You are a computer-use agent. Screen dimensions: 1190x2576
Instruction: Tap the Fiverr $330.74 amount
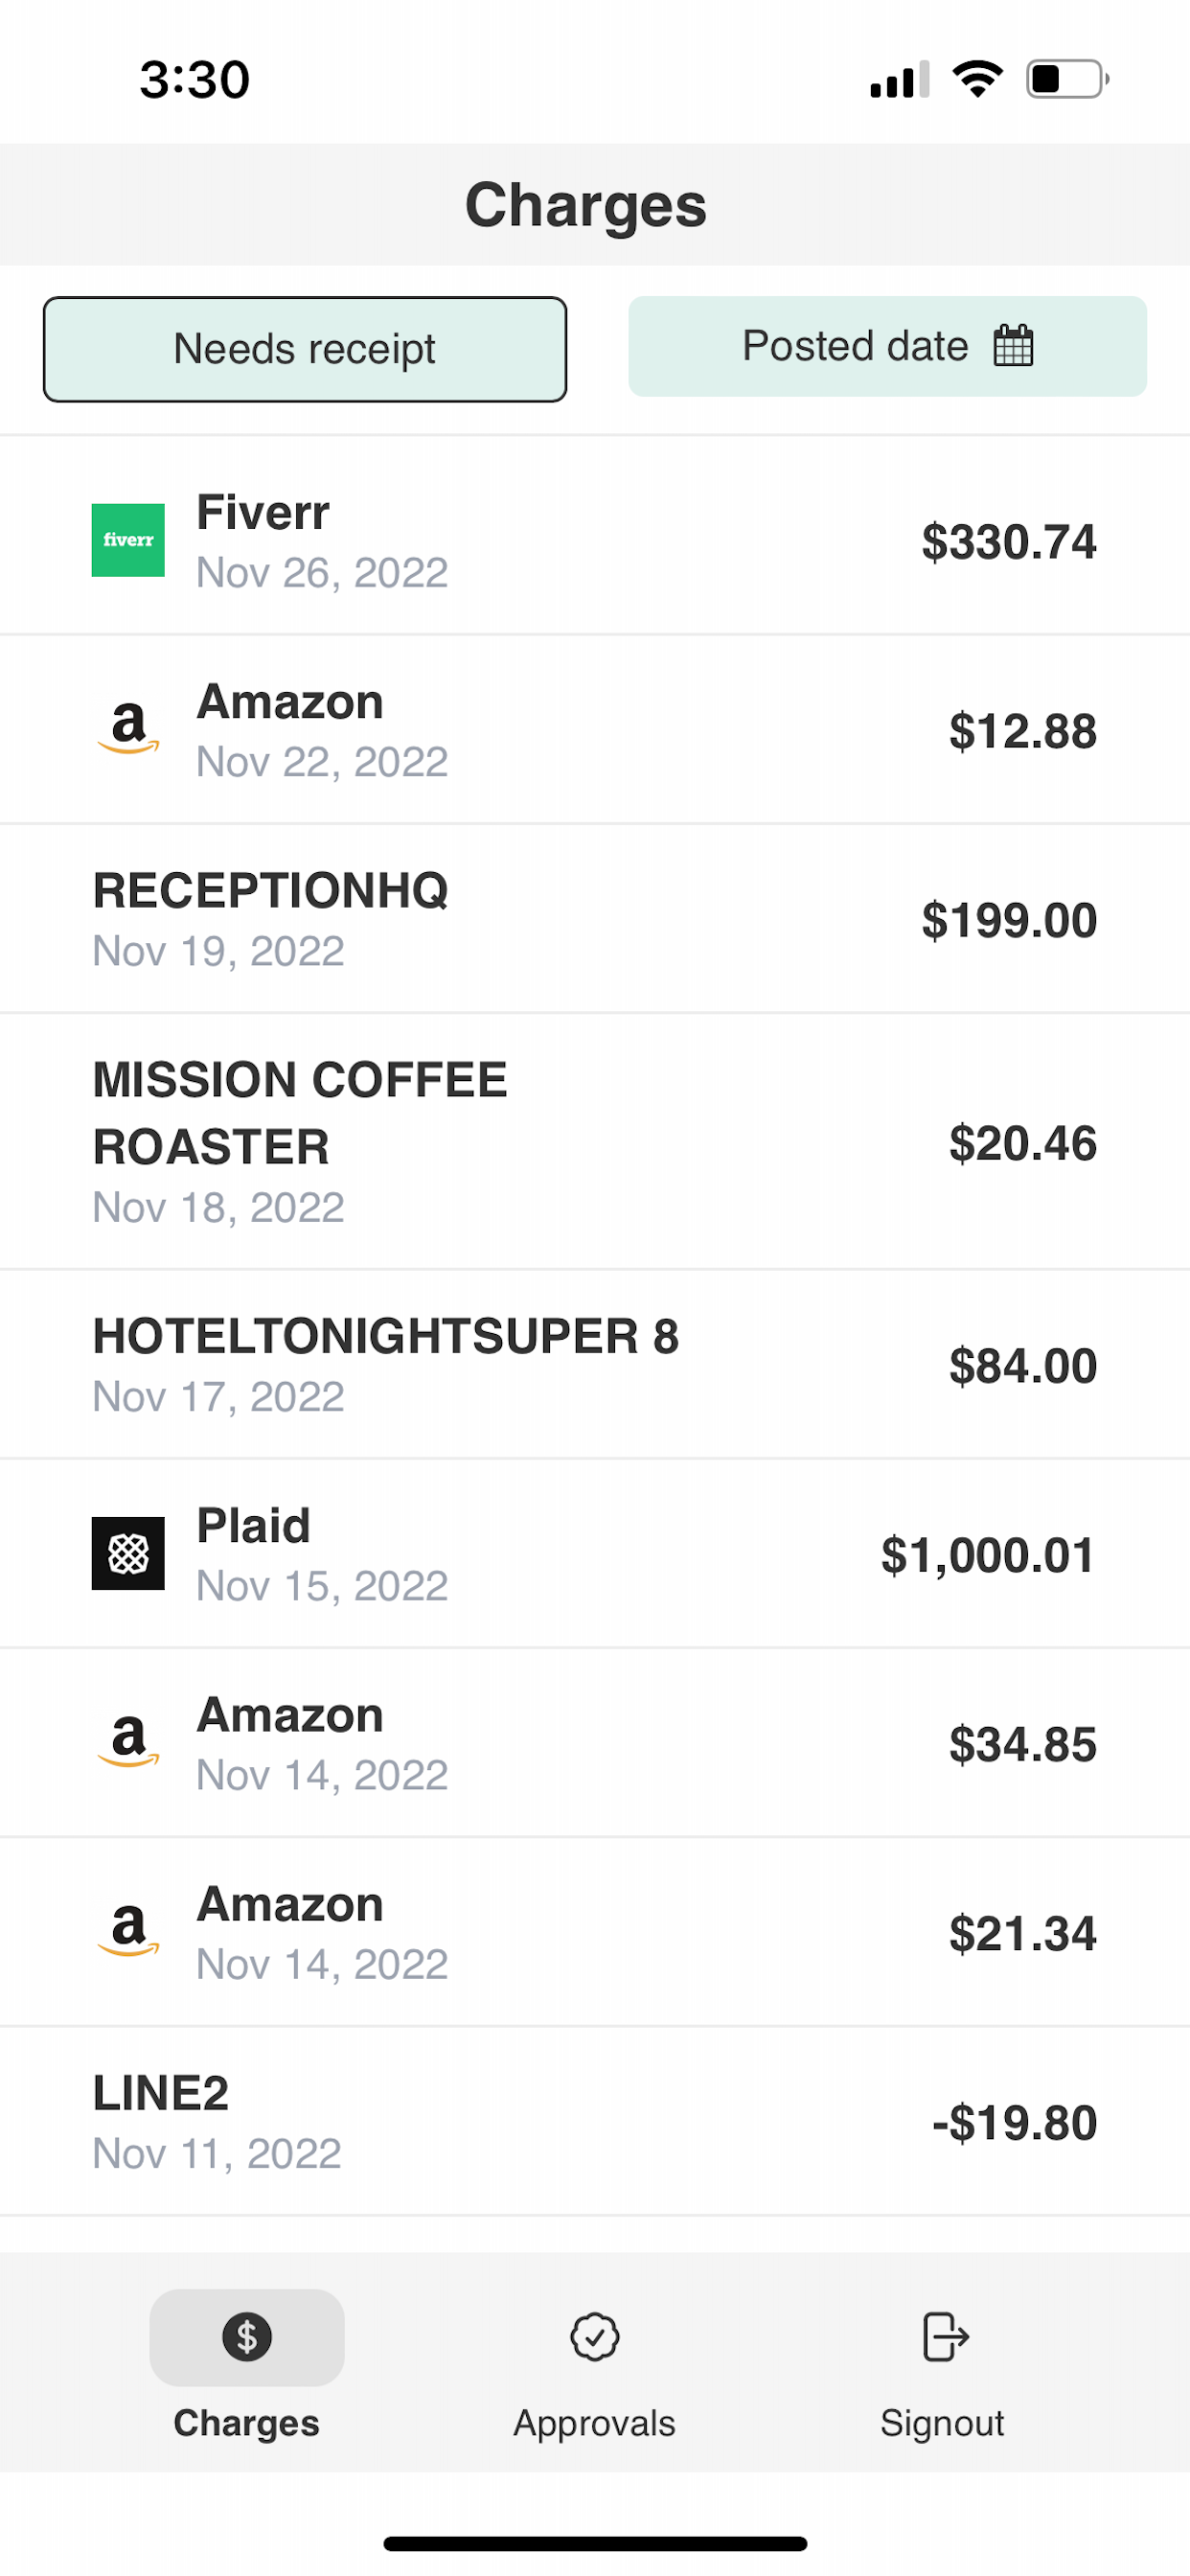[1008, 541]
